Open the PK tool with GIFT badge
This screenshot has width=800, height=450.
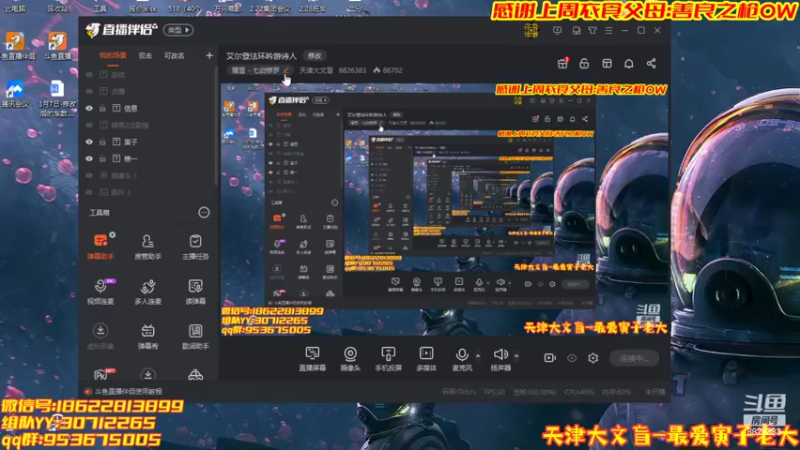tap(104, 374)
